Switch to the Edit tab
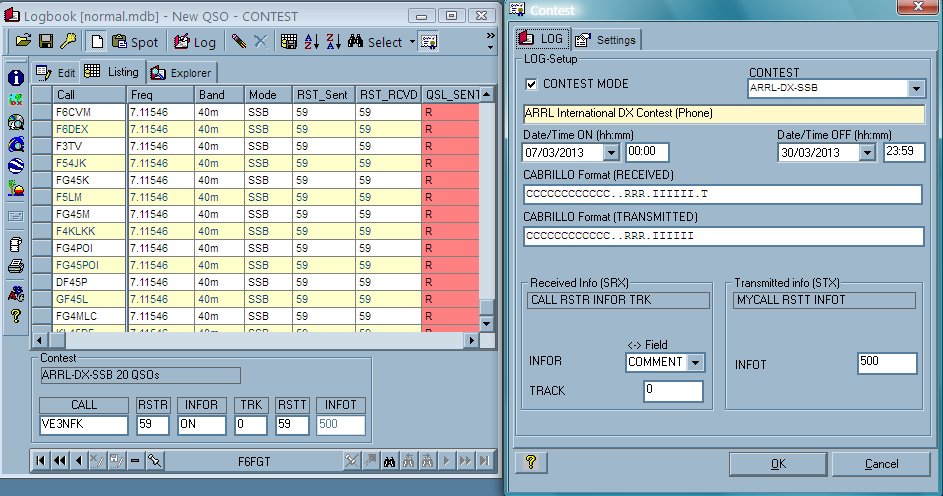This screenshot has height=496, width=943. pos(55,73)
